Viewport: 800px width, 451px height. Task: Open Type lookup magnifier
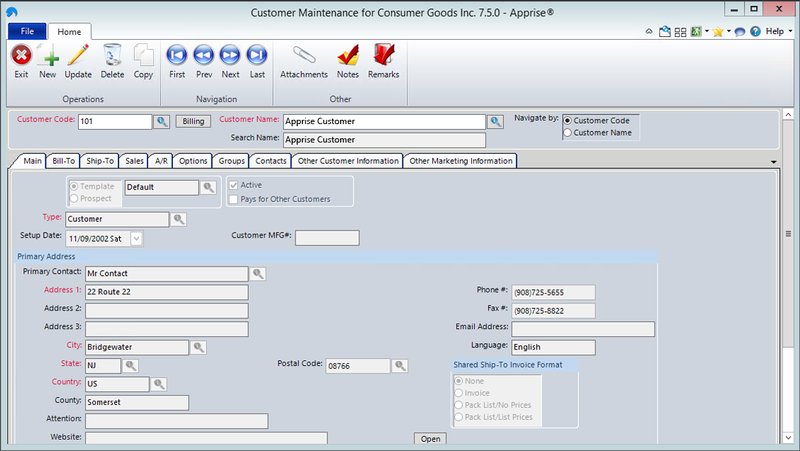tap(179, 219)
